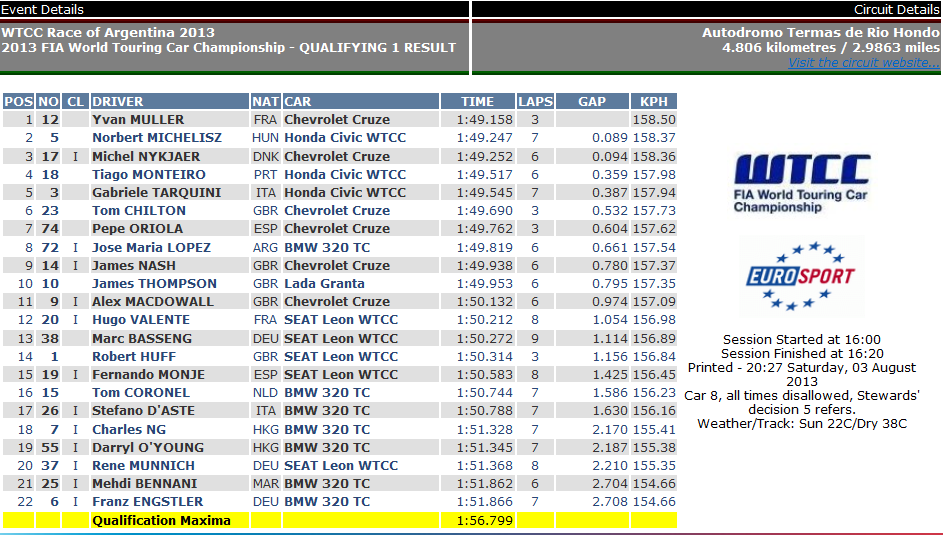The width and height of the screenshot is (945, 535).
Task: Open the 'Visit the circuit website...' link
Action: click(x=863, y=63)
